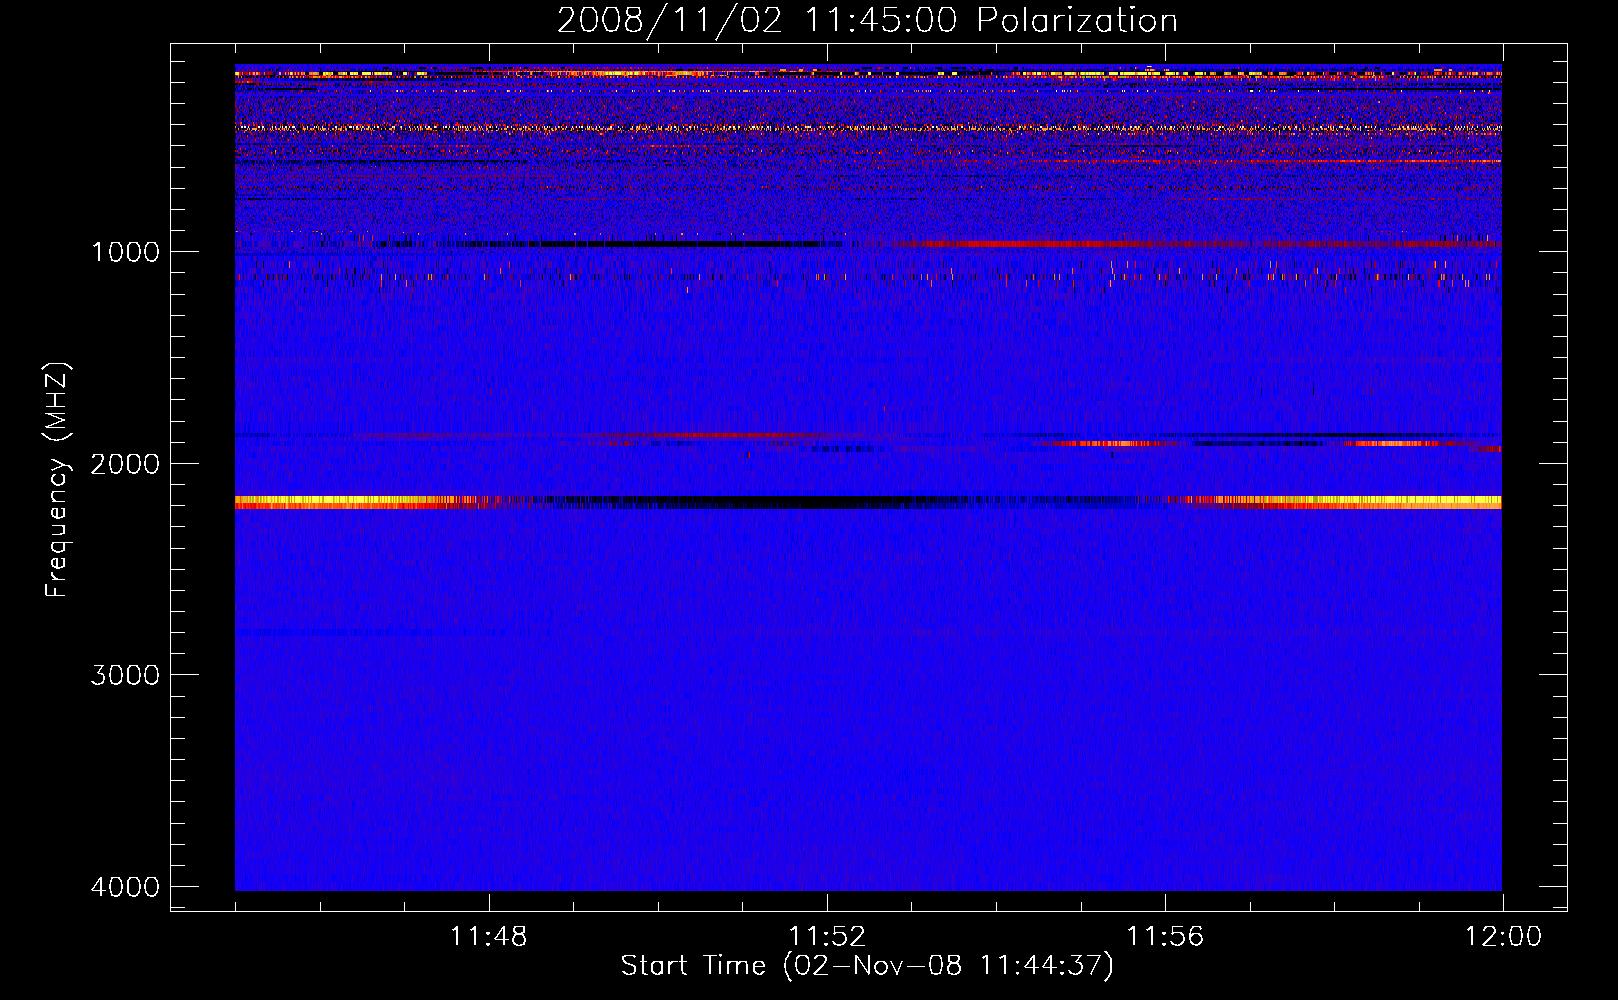Click the y-axis label "Frequency (MHZ)"

coord(57,480)
